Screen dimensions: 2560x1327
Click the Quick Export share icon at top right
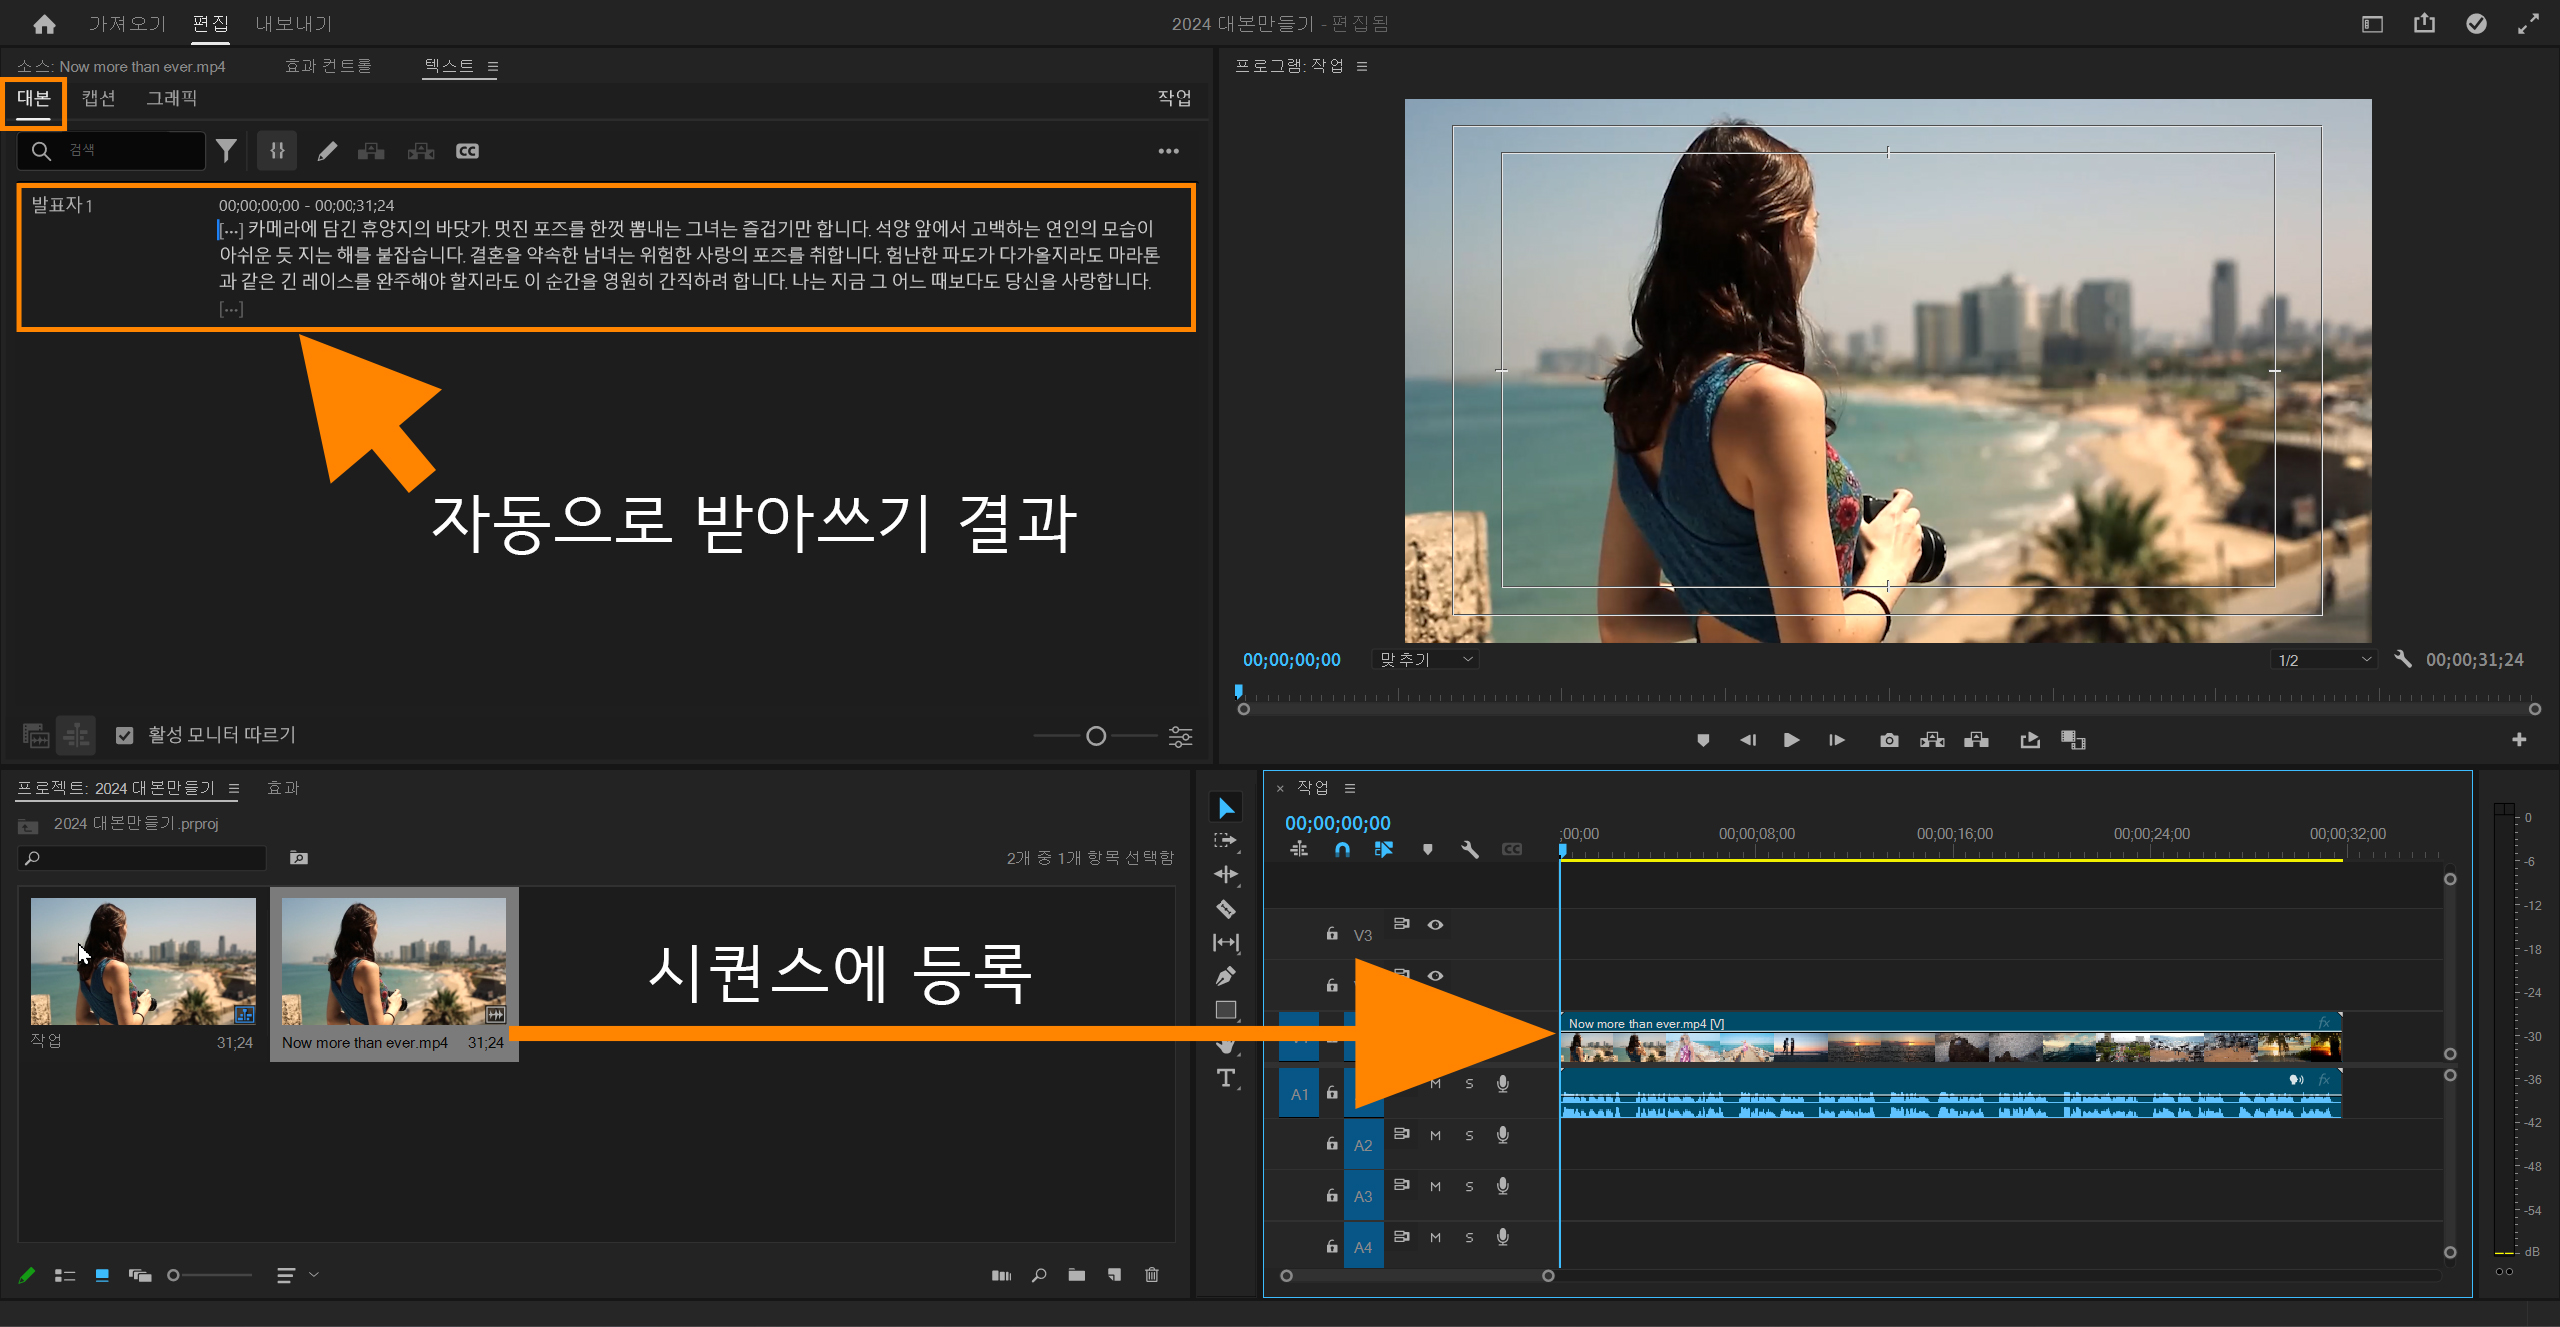(x=2424, y=23)
